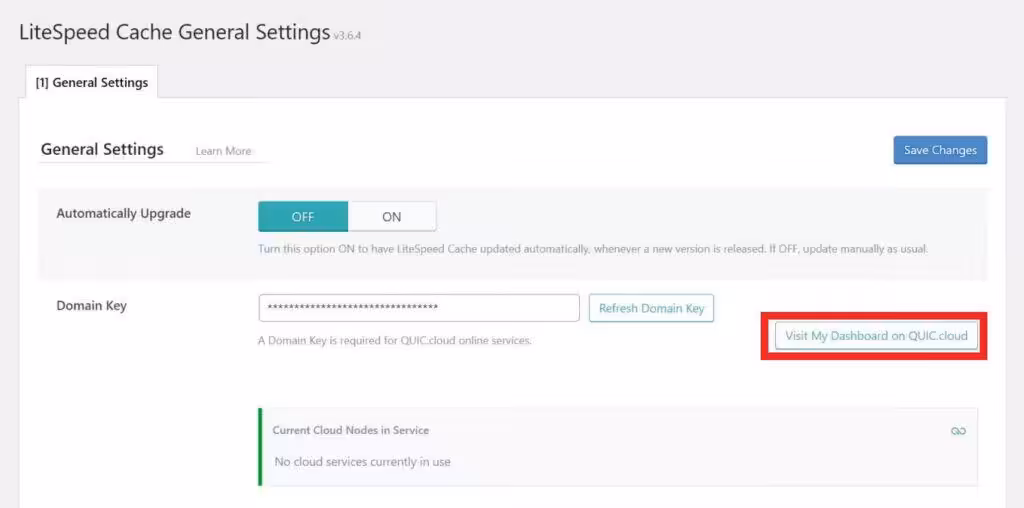The height and width of the screenshot is (508, 1024).
Task: Click the 'Current Cloud Nodes in Service' heading
Action: [x=351, y=430]
